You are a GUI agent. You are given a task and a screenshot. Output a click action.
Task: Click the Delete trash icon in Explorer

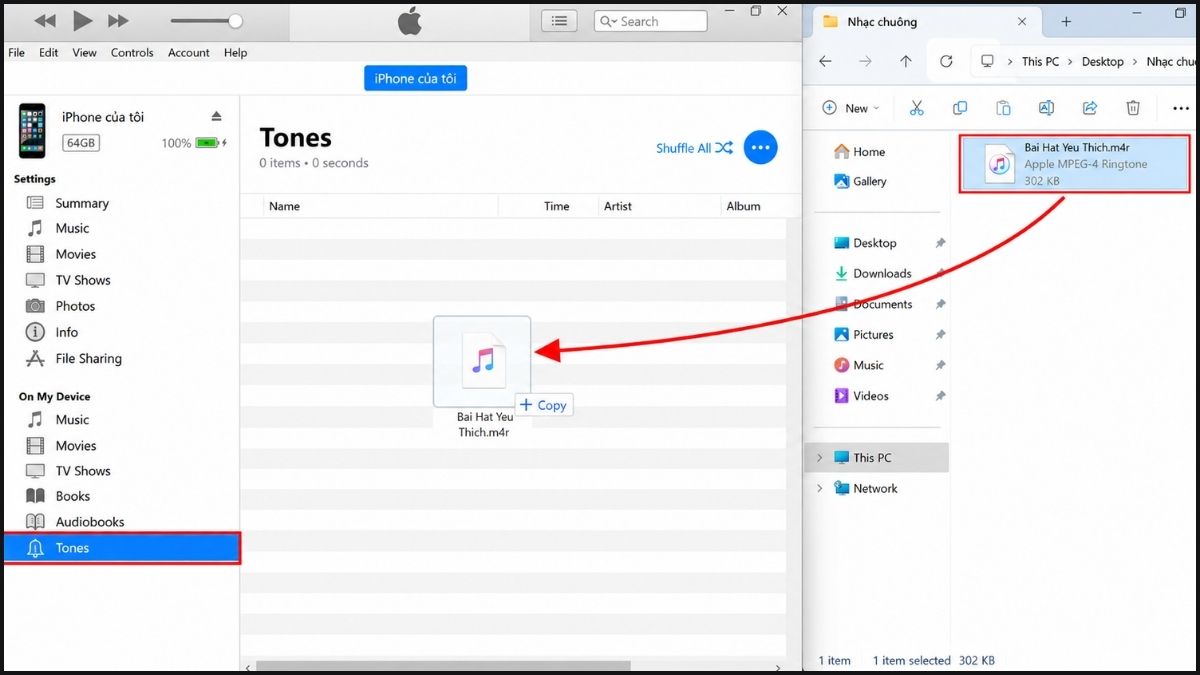pos(1133,108)
